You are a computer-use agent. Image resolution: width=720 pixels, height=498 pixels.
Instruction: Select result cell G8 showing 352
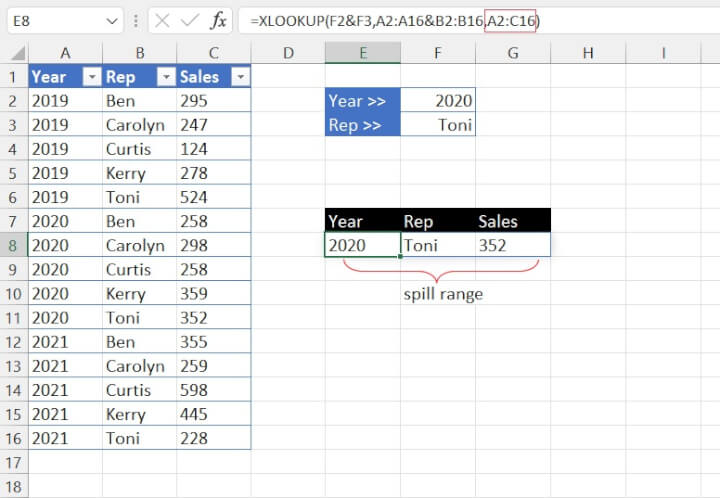pos(512,245)
